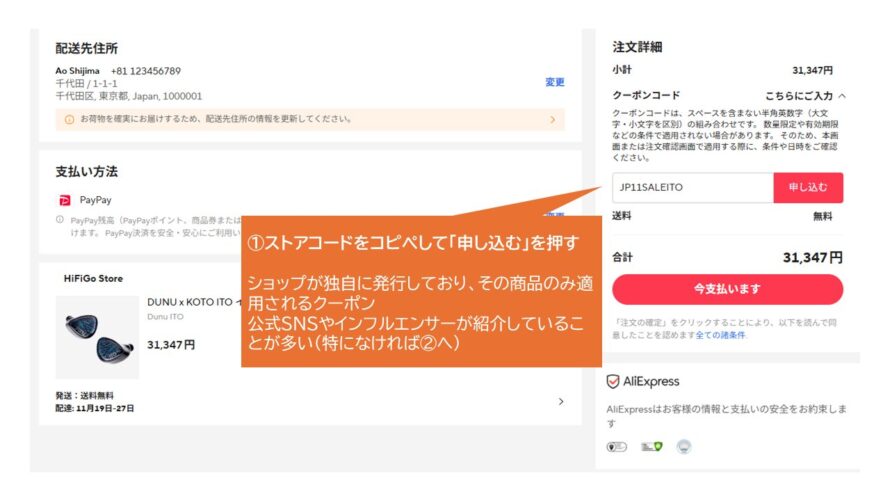Click the 申し込む apply button
The height and width of the screenshot is (501, 890).
(808, 188)
